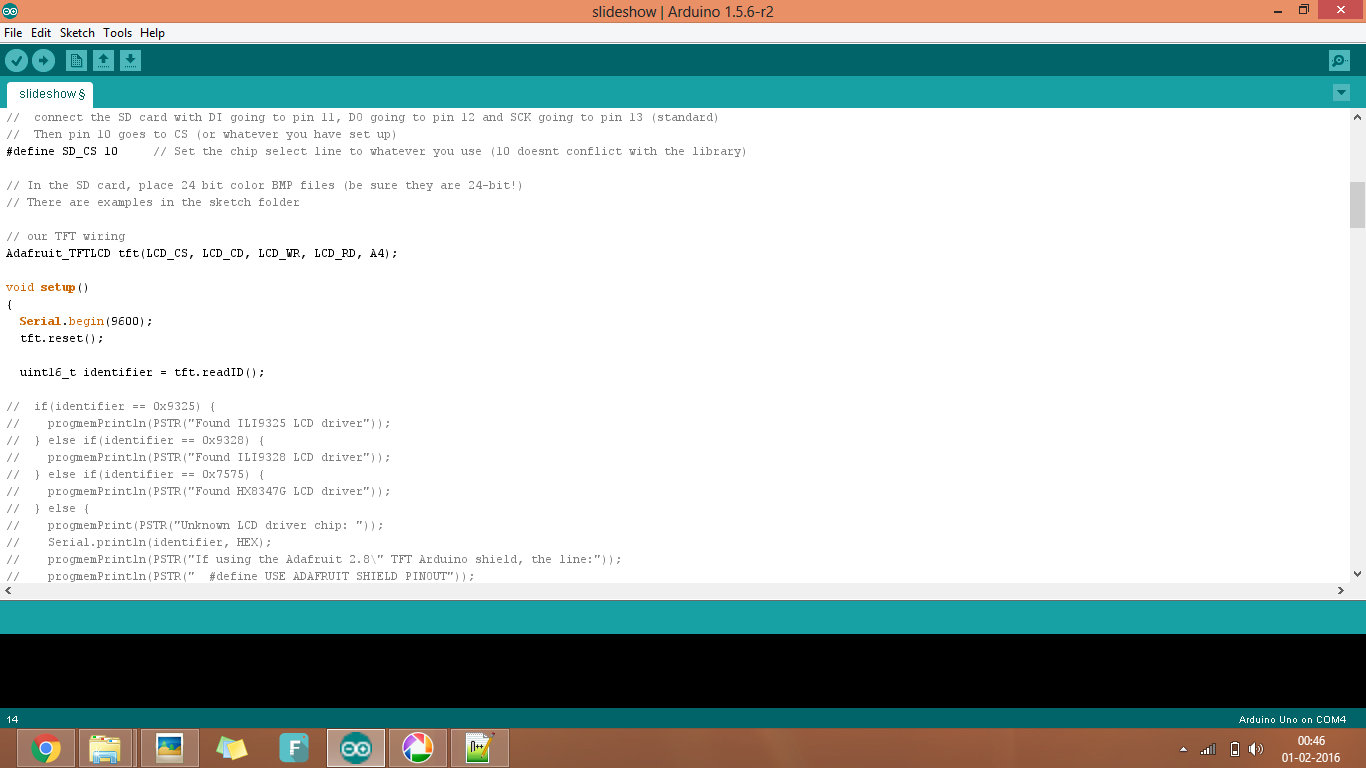
Task: Save the sketch with the Save icon
Action: pyautogui.click(x=130, y=61)
